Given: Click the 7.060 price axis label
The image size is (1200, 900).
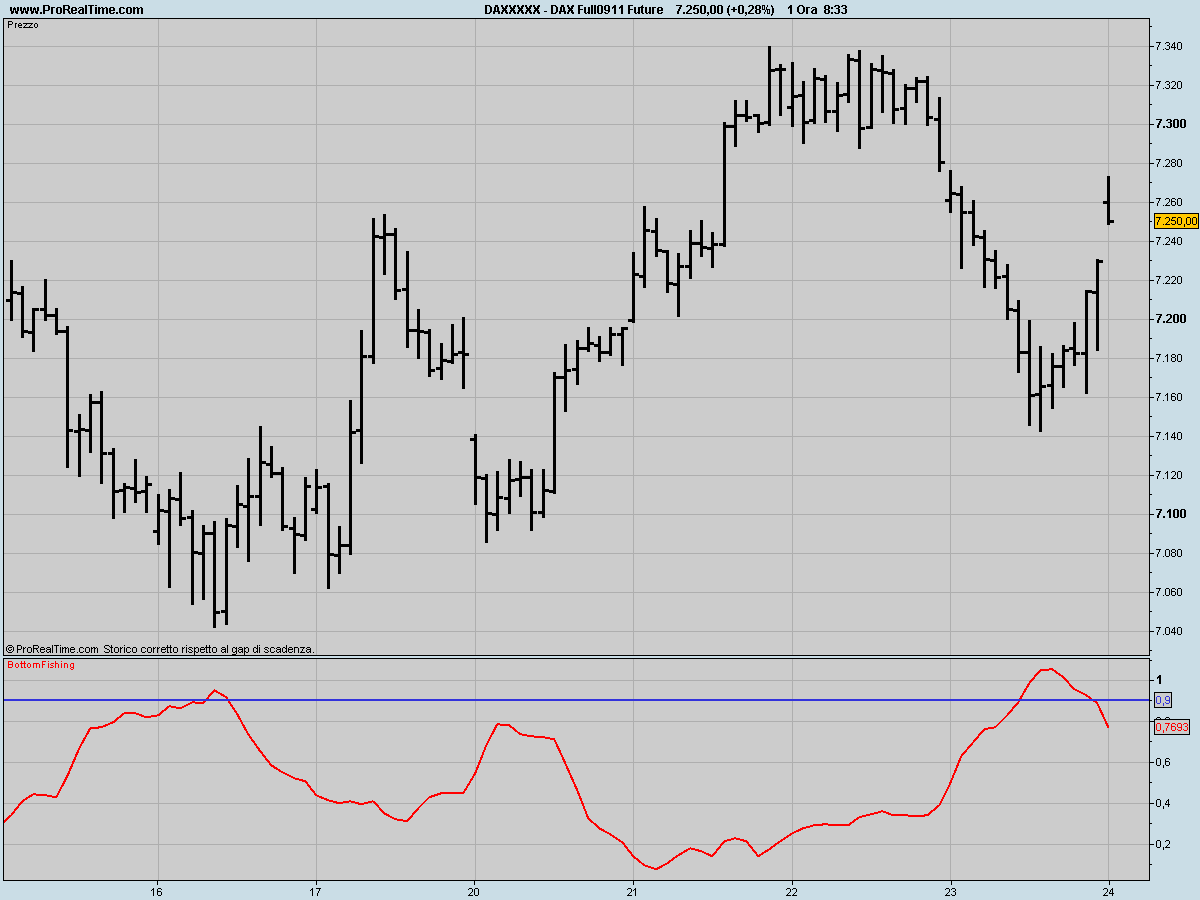Looking at the screenshot, I should tap(1169, 592).
